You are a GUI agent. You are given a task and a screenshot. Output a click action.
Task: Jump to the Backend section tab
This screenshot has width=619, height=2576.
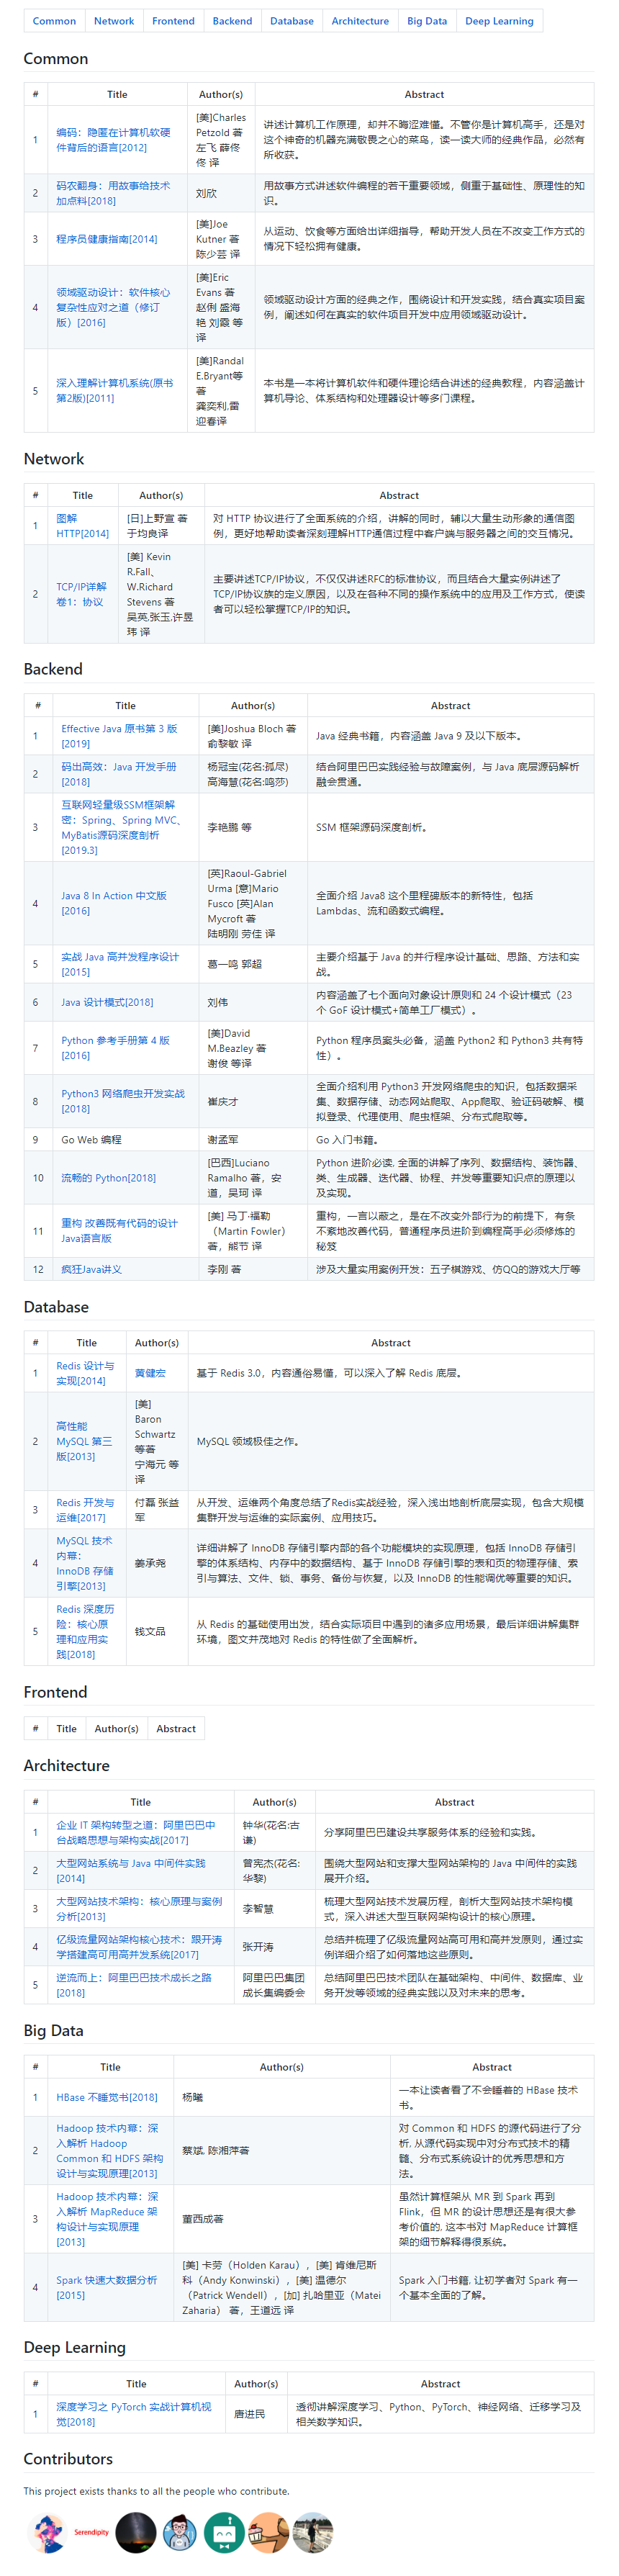pos(232,21)
